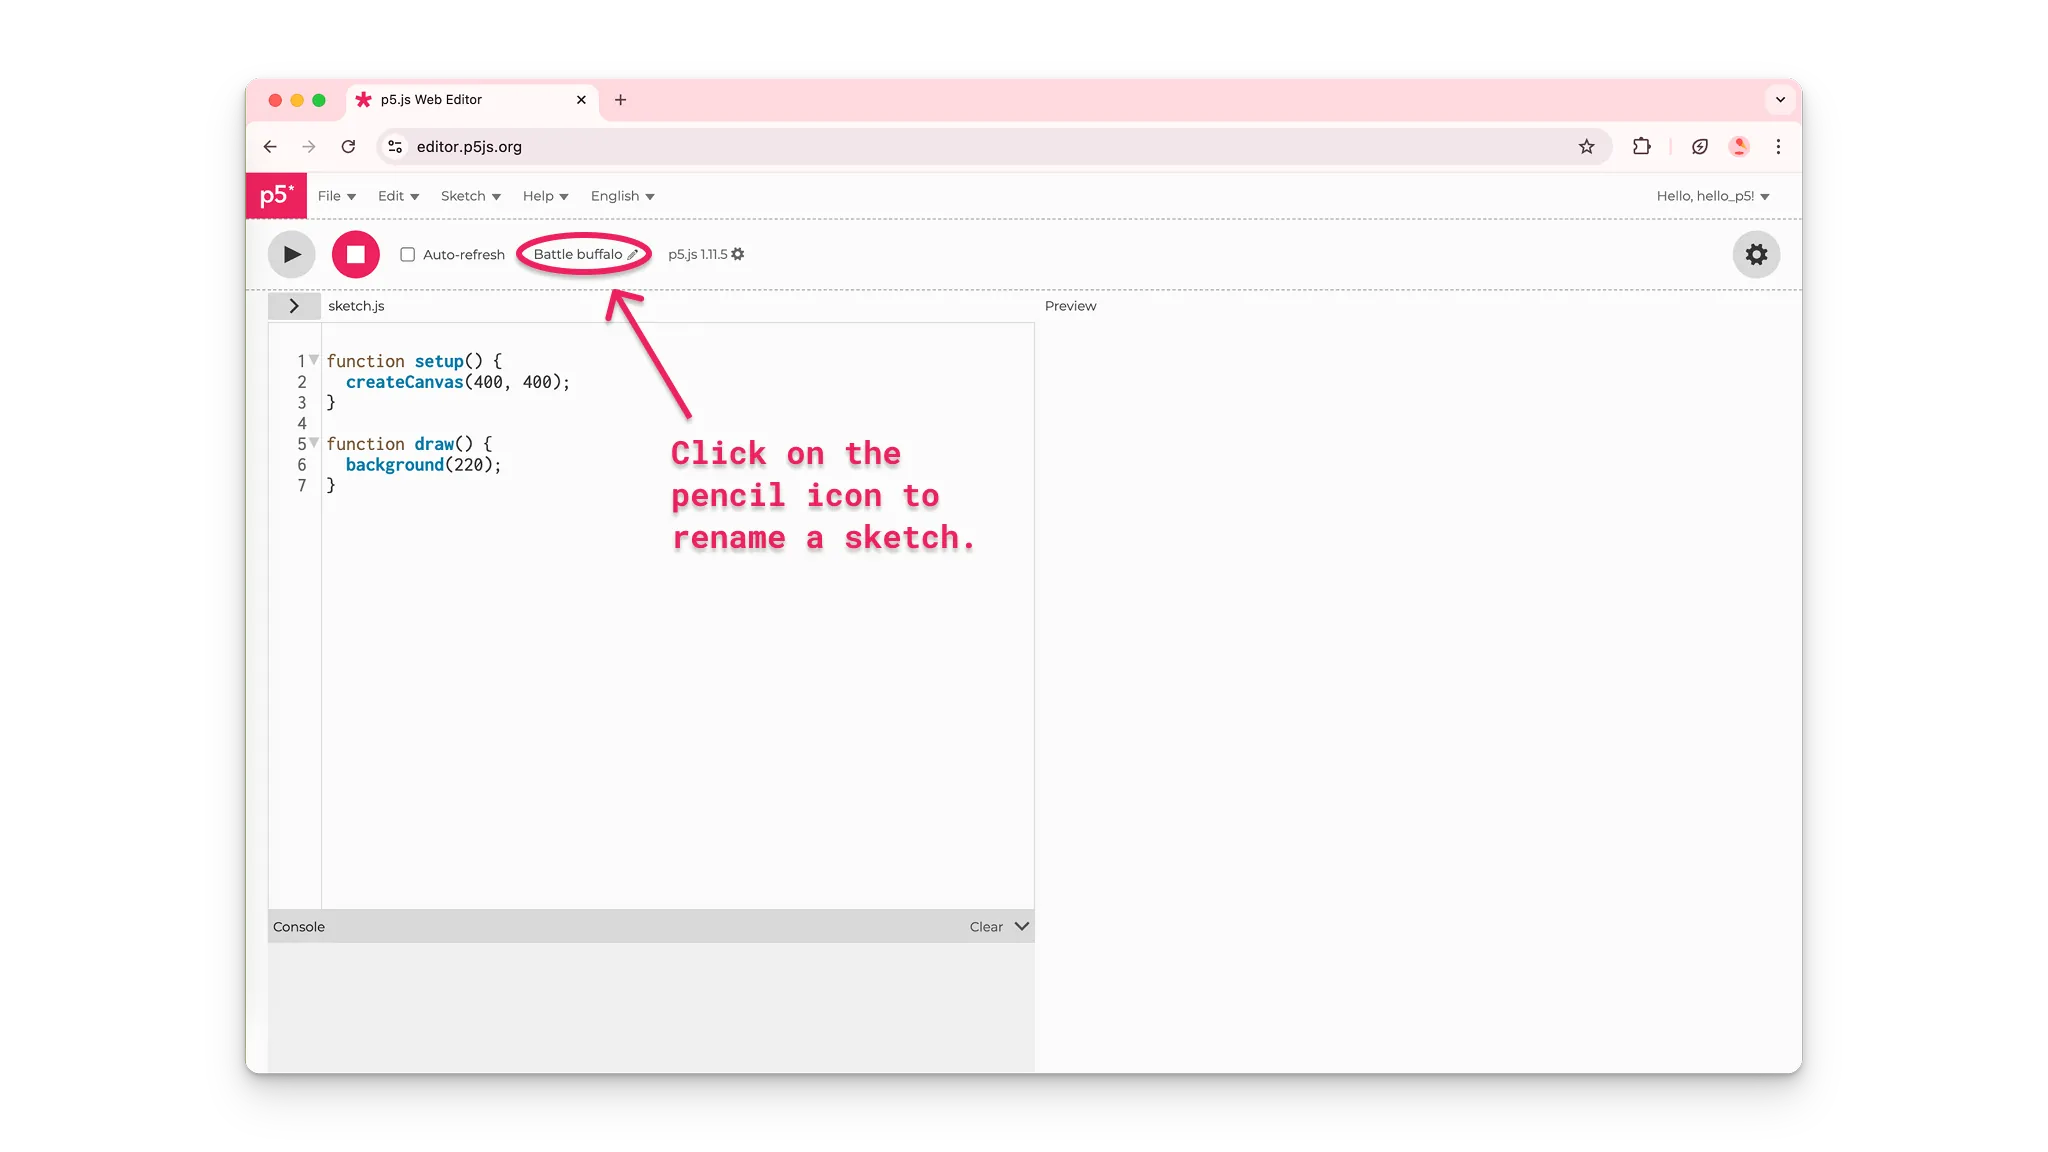Expand the file sidebar chevron
The width and height of the screenshot is (2048, 1152).
pos(294,306)
